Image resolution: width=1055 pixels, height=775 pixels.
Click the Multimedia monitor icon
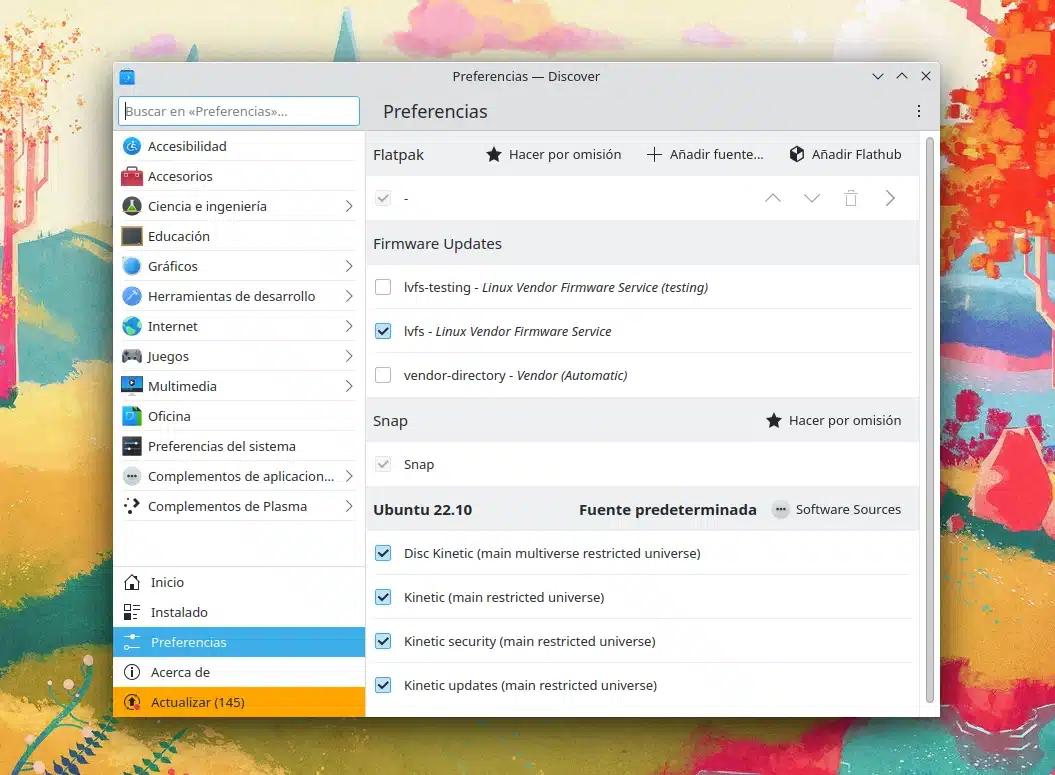point(132,386)
